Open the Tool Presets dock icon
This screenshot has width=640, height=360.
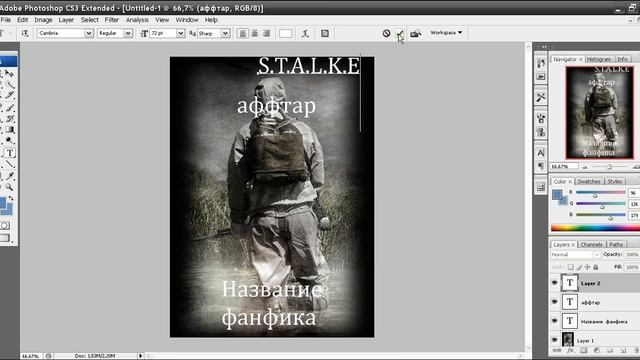click(x=541, y=97)
